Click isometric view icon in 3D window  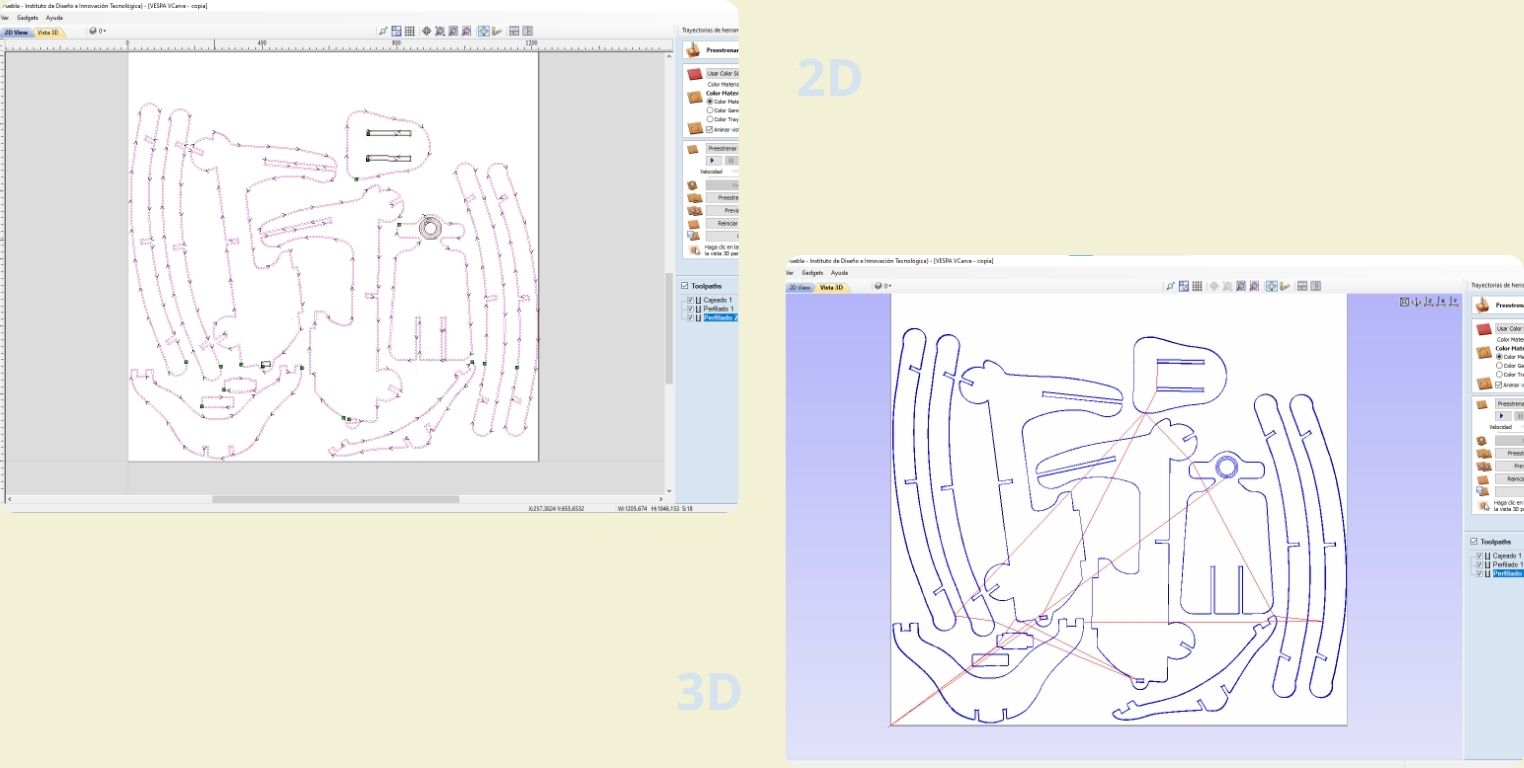[1416, 301]
